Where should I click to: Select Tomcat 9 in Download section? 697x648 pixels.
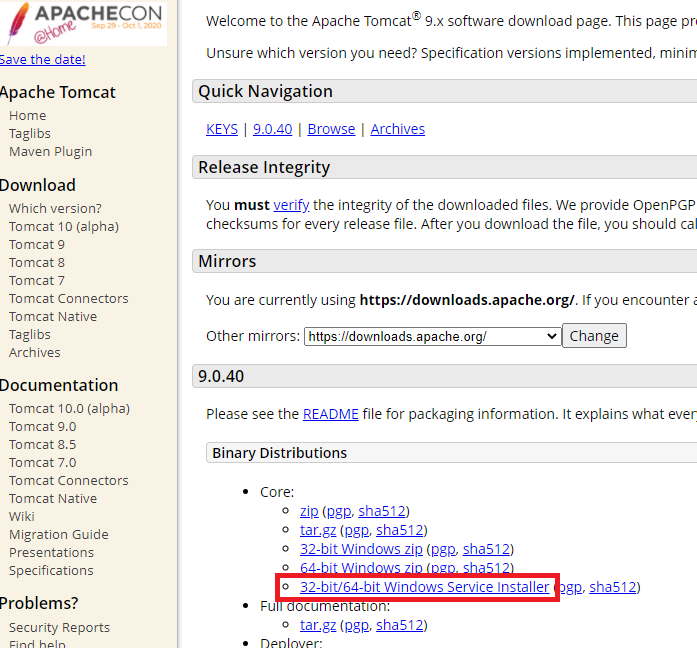click(x=37, y=244)
